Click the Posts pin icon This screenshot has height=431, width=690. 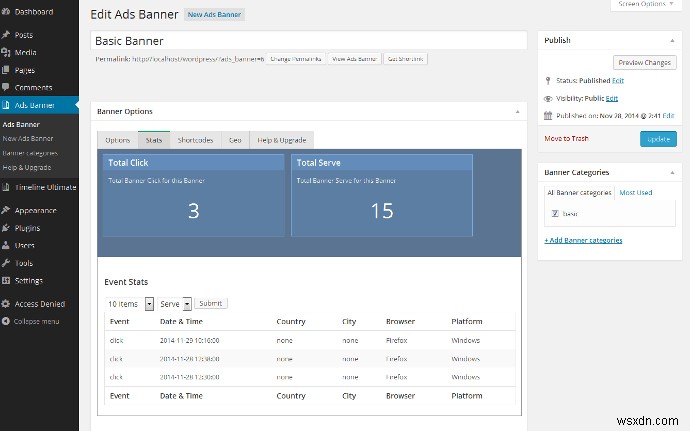(6, 35)
